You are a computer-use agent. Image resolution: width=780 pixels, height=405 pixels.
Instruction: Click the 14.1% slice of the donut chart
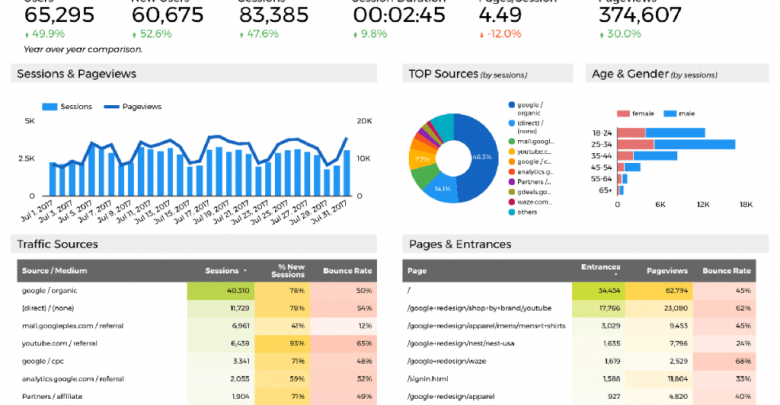click(x=442, y=190)
